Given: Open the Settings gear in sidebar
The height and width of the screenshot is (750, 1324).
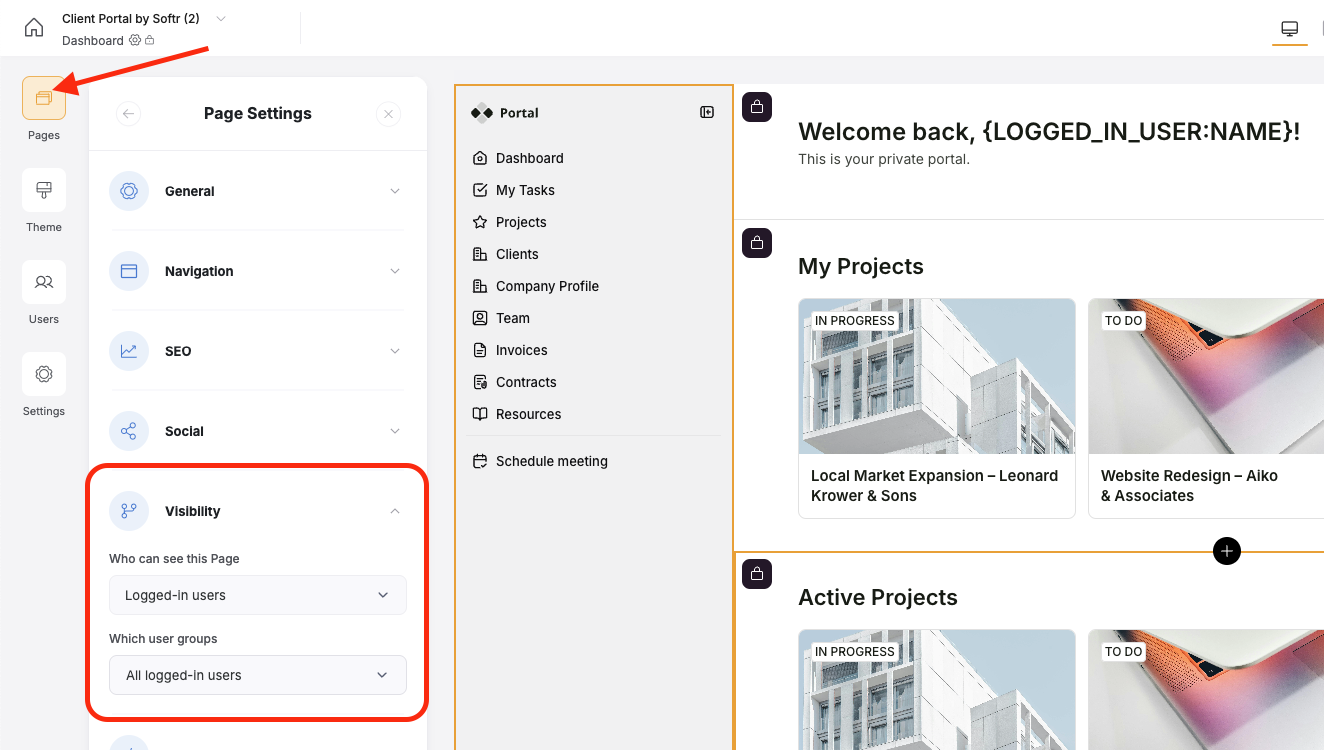Looking at the screenshot, I should click(44, 374).
